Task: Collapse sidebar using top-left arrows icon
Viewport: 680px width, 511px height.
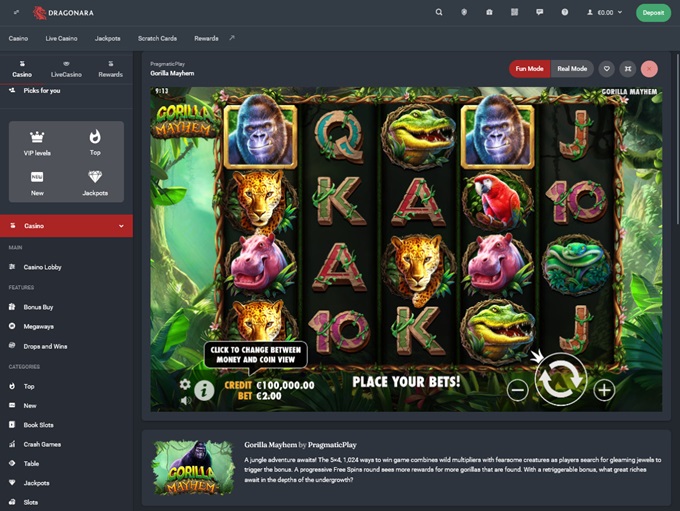Action: pos(16,13)
